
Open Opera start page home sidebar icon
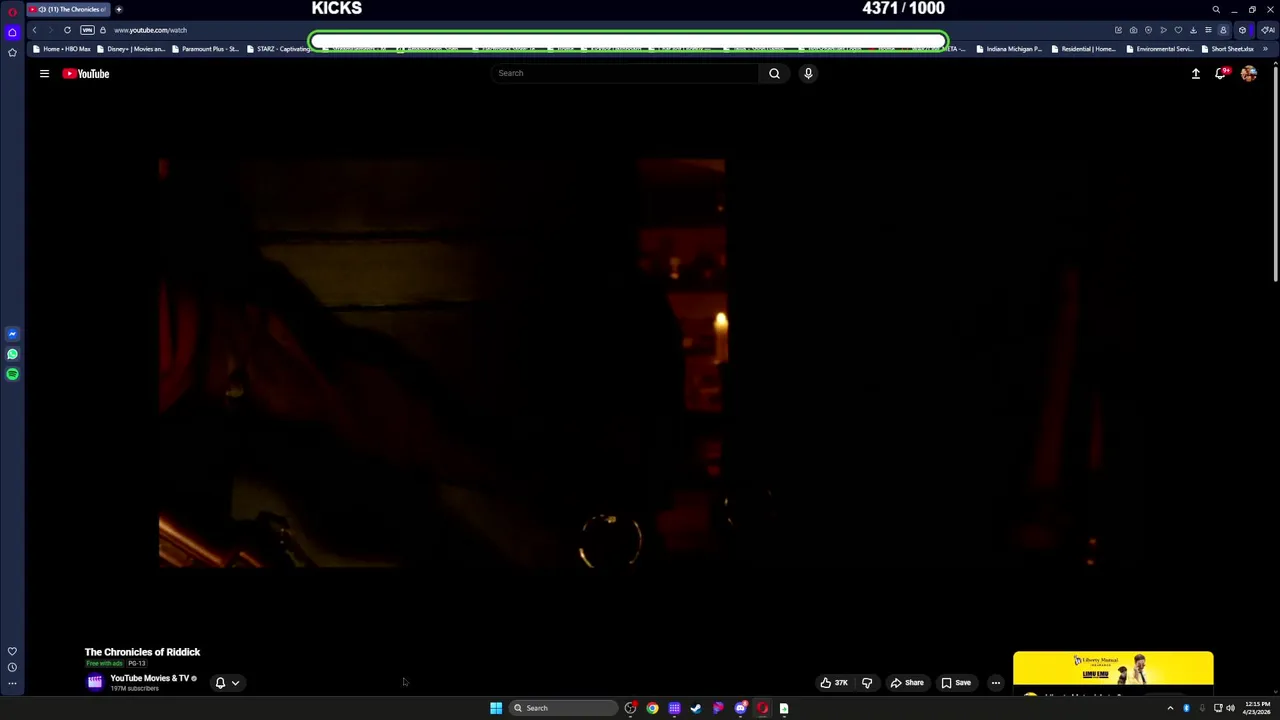click(12, 32)
